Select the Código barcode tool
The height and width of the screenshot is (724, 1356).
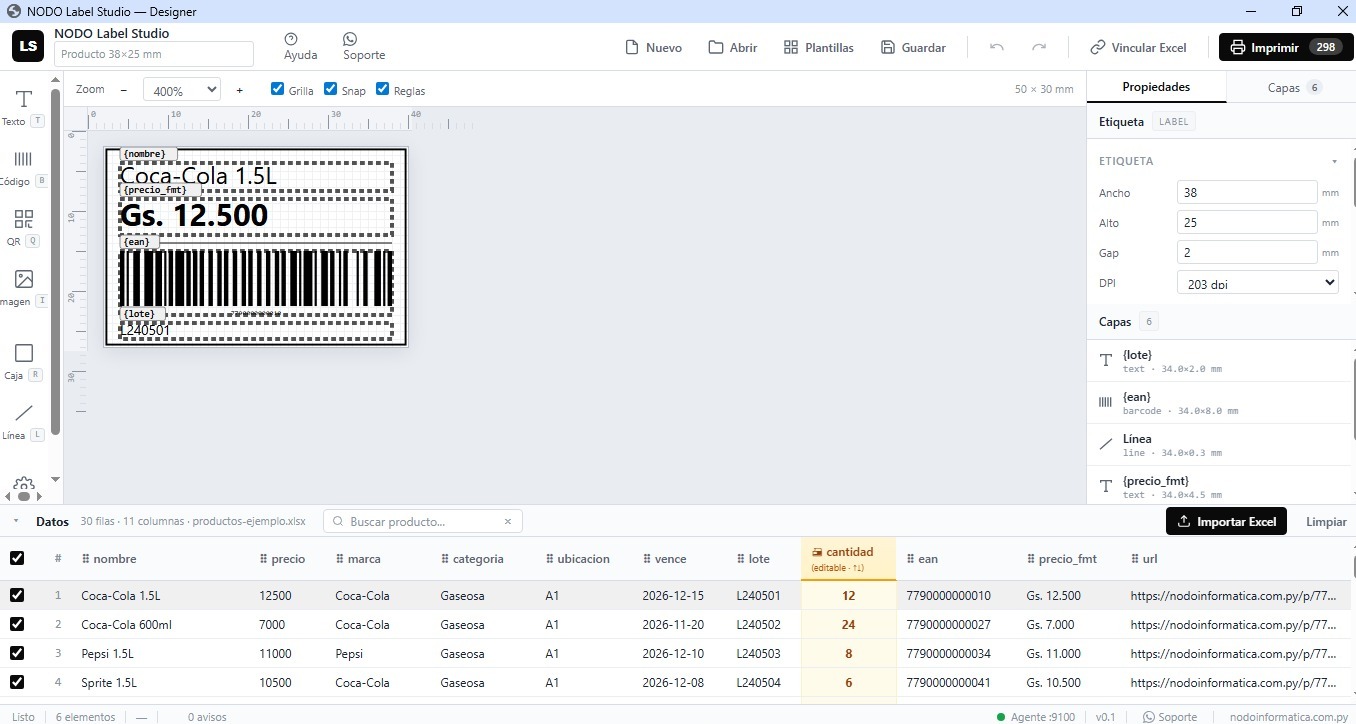[24, 167]
